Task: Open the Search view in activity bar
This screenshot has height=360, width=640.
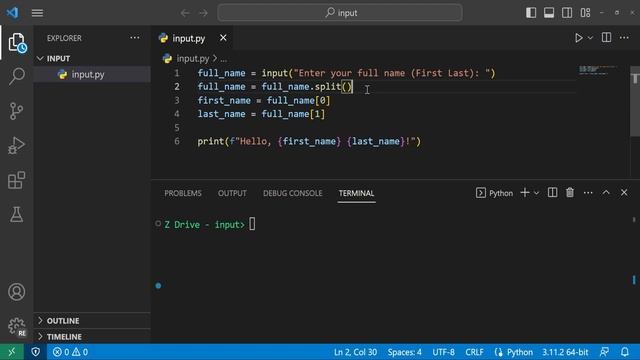Action: pos(17,76)
